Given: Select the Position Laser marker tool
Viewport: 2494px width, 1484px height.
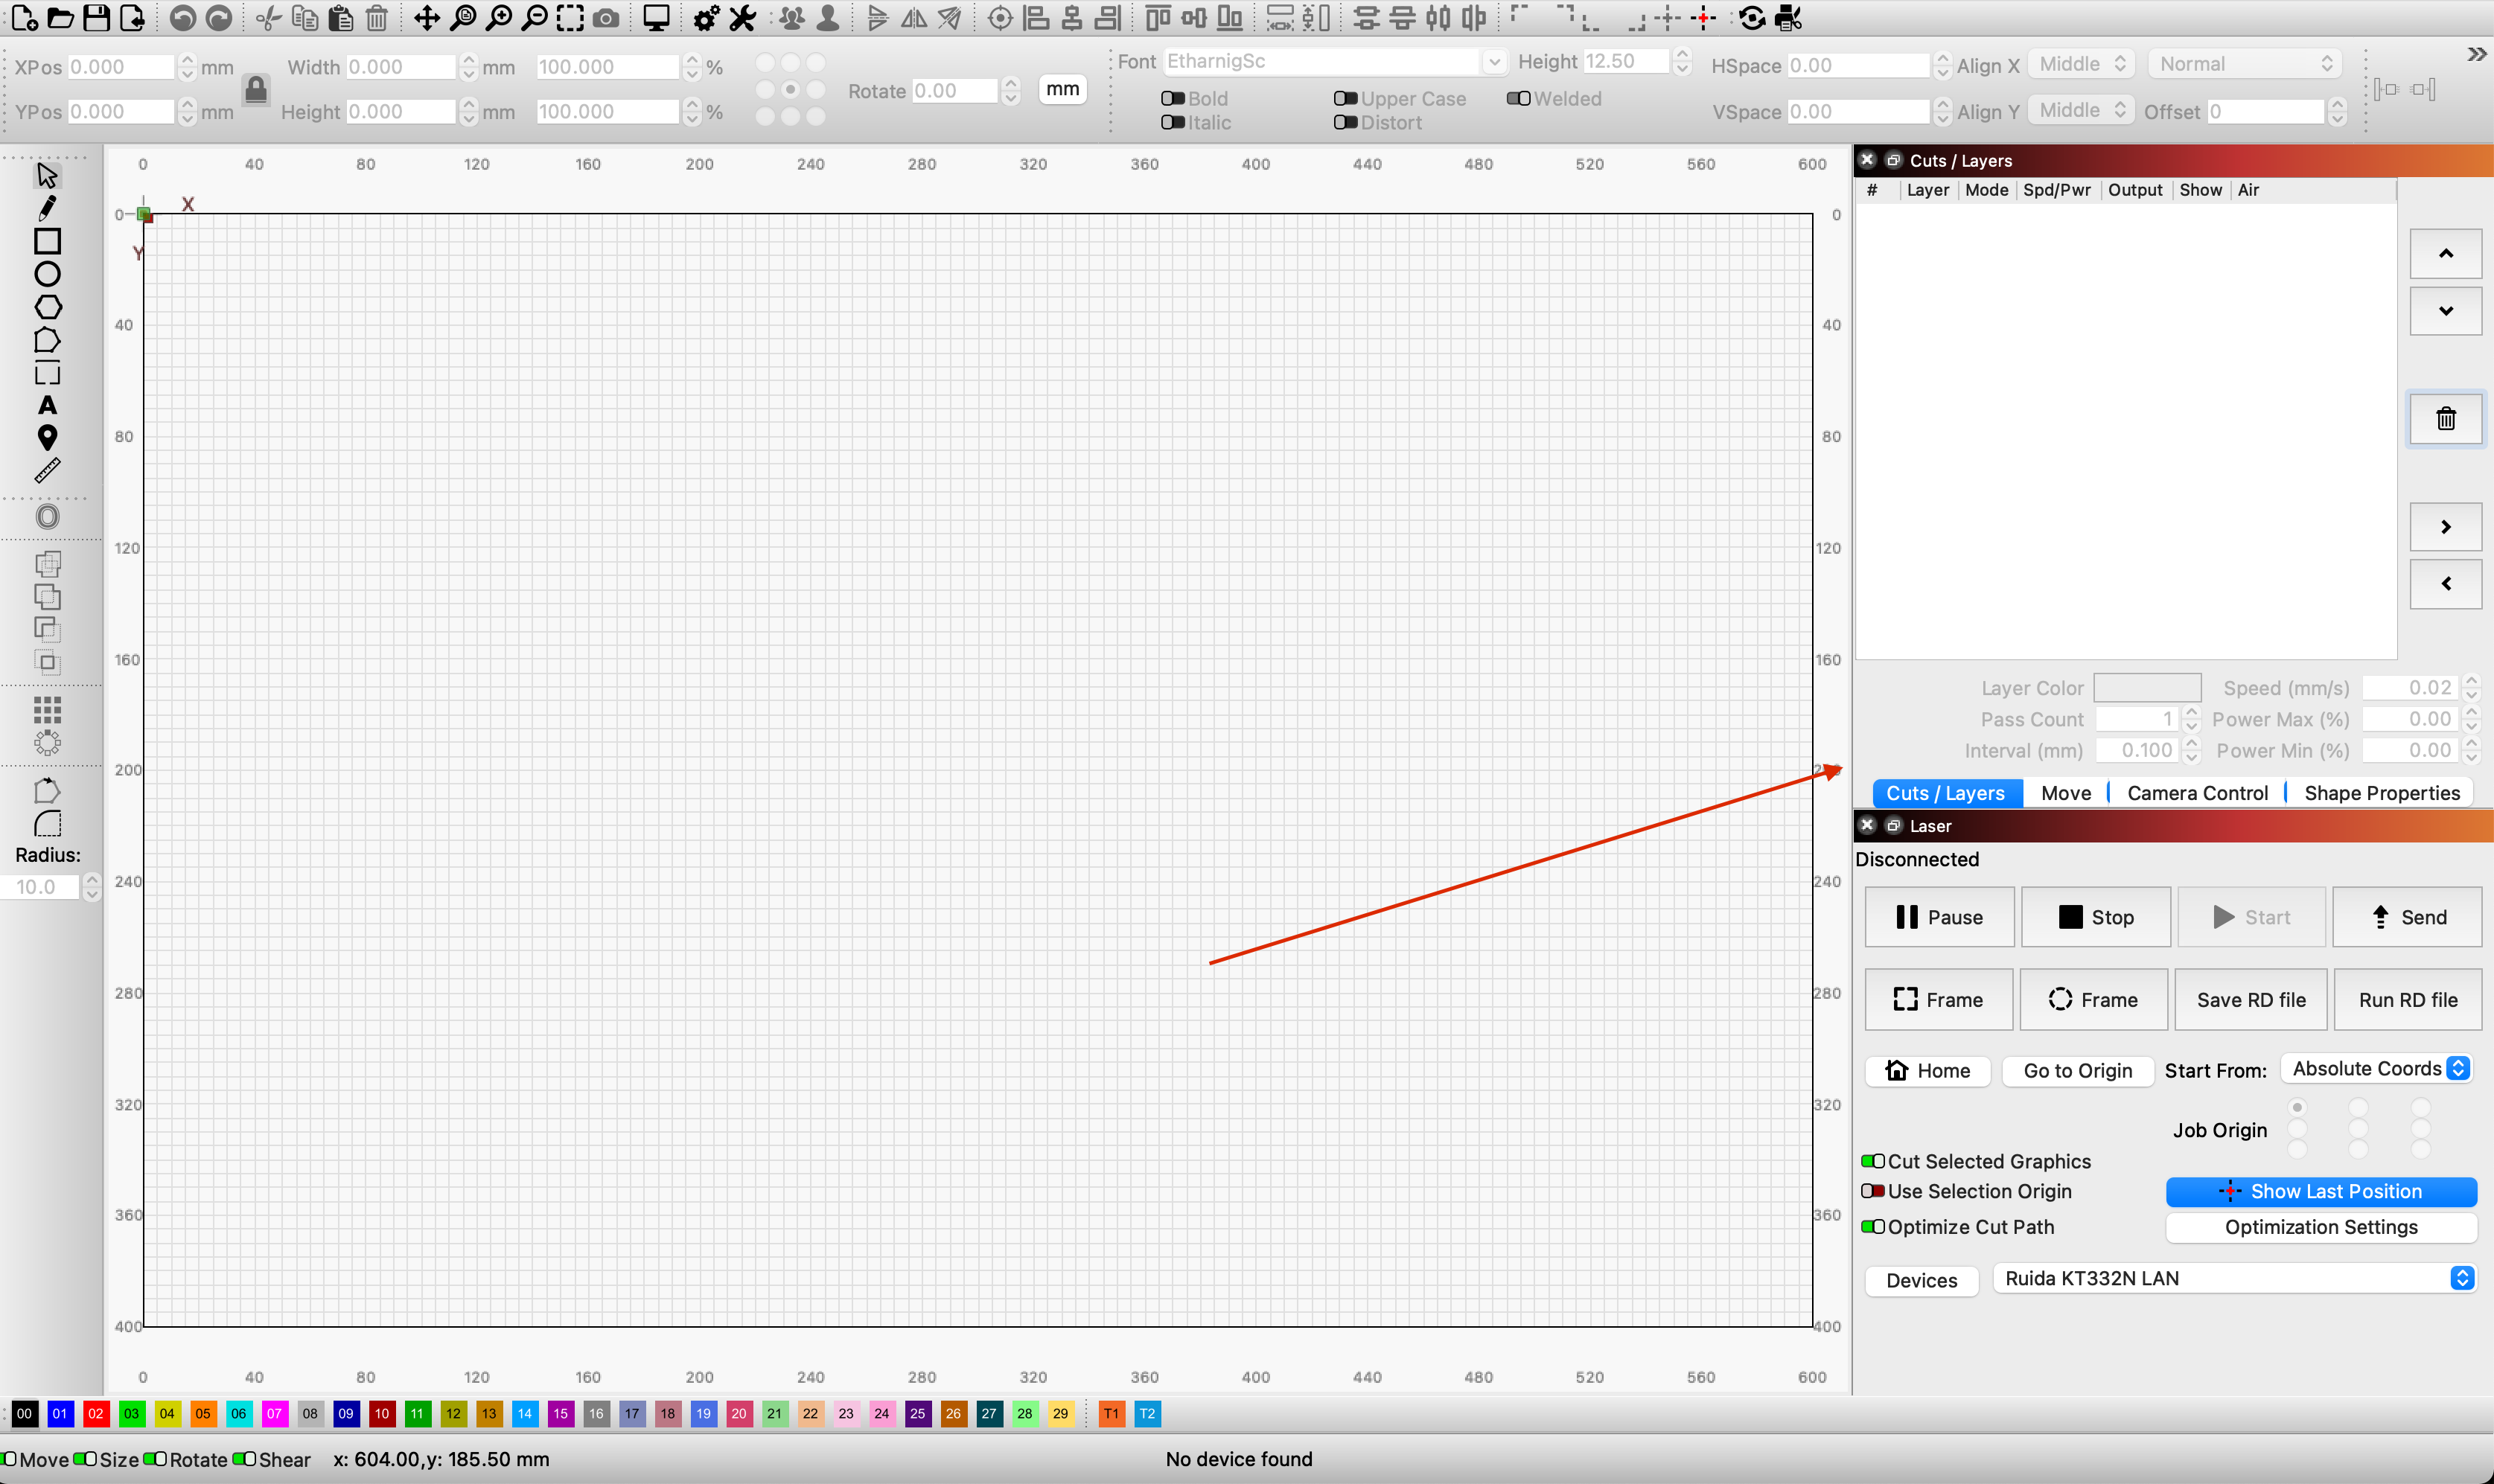Looking at the screenshot, I should (47, 438).
